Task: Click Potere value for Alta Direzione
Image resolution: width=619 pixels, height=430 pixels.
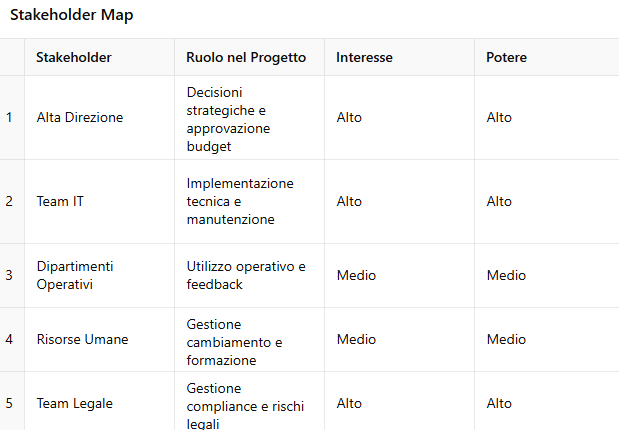Action: [547, 118]
